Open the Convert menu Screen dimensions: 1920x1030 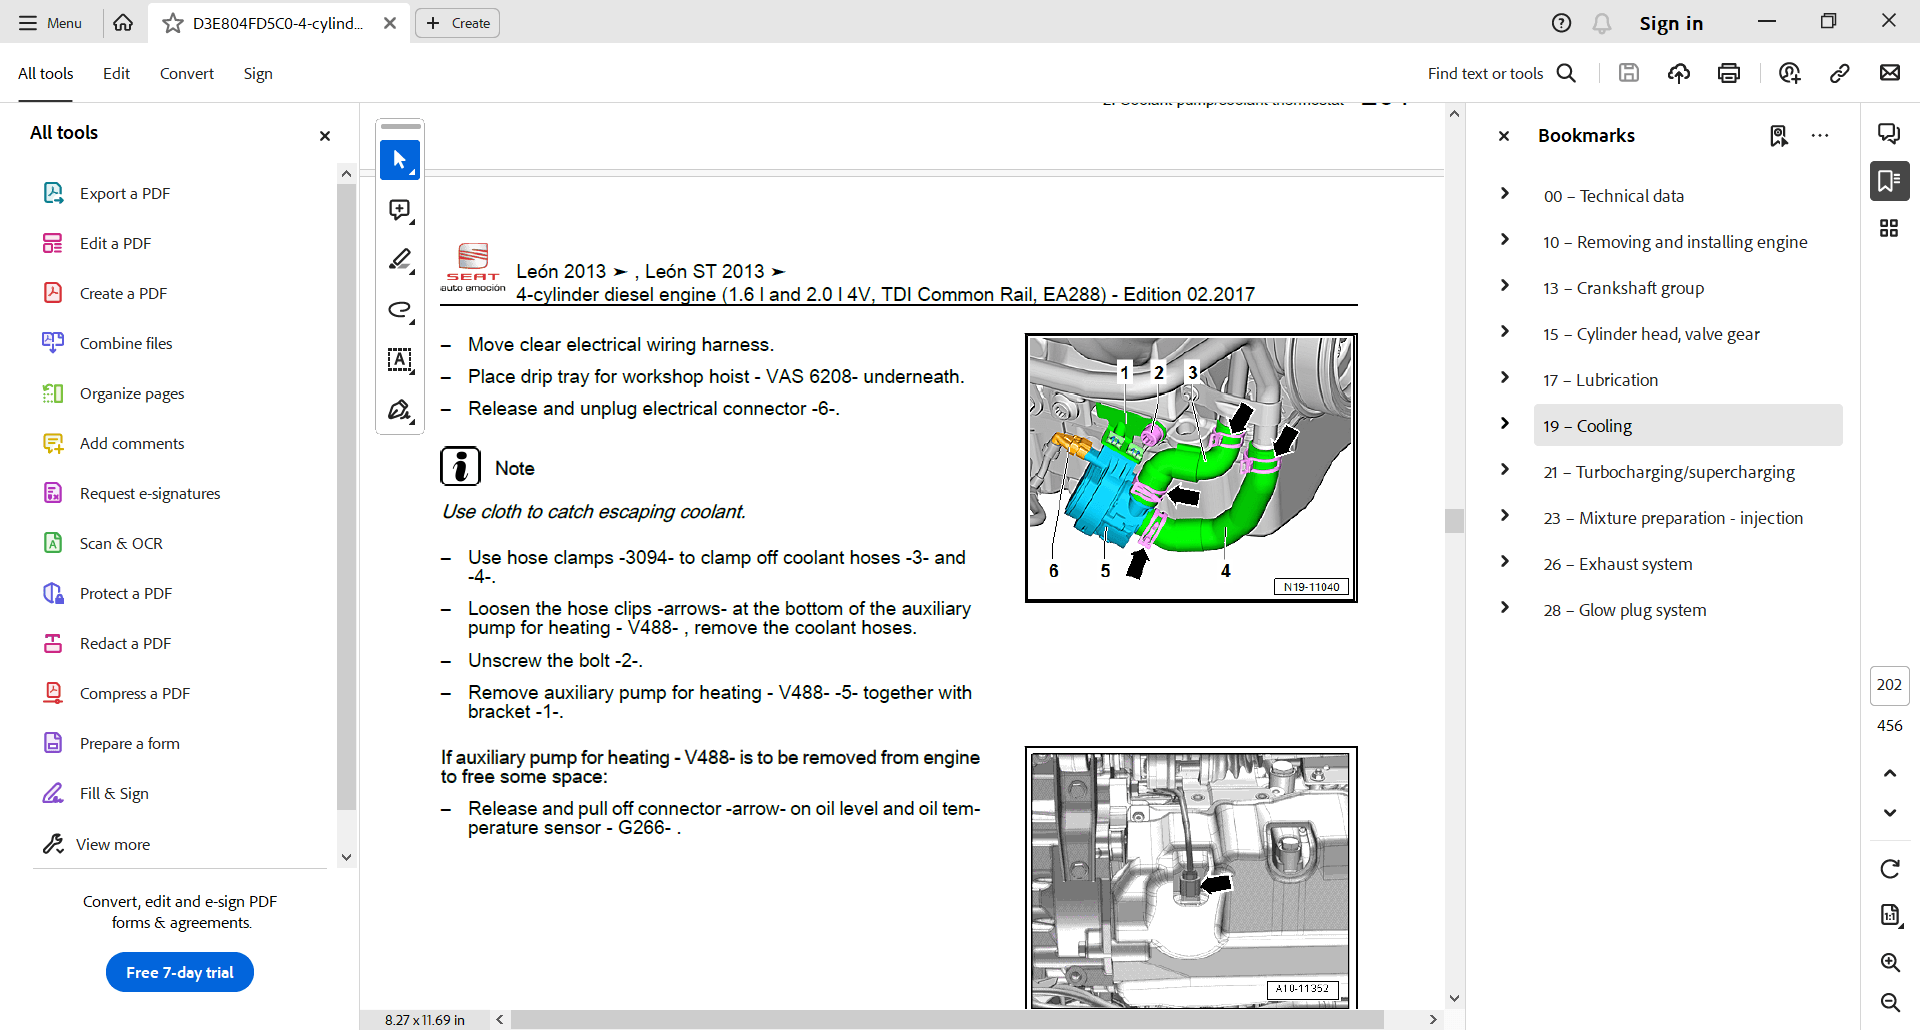(187, 73)
